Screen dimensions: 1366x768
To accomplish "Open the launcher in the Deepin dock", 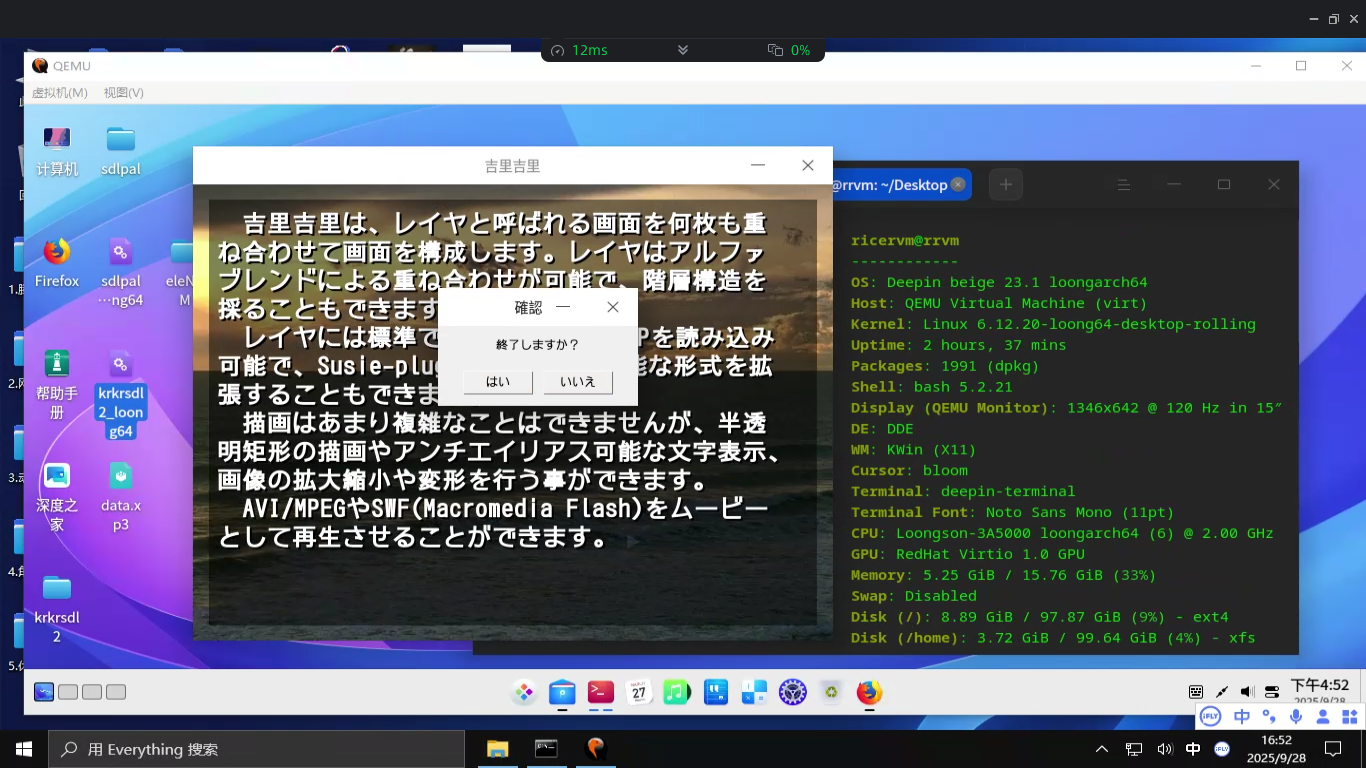I will point(524,692).
